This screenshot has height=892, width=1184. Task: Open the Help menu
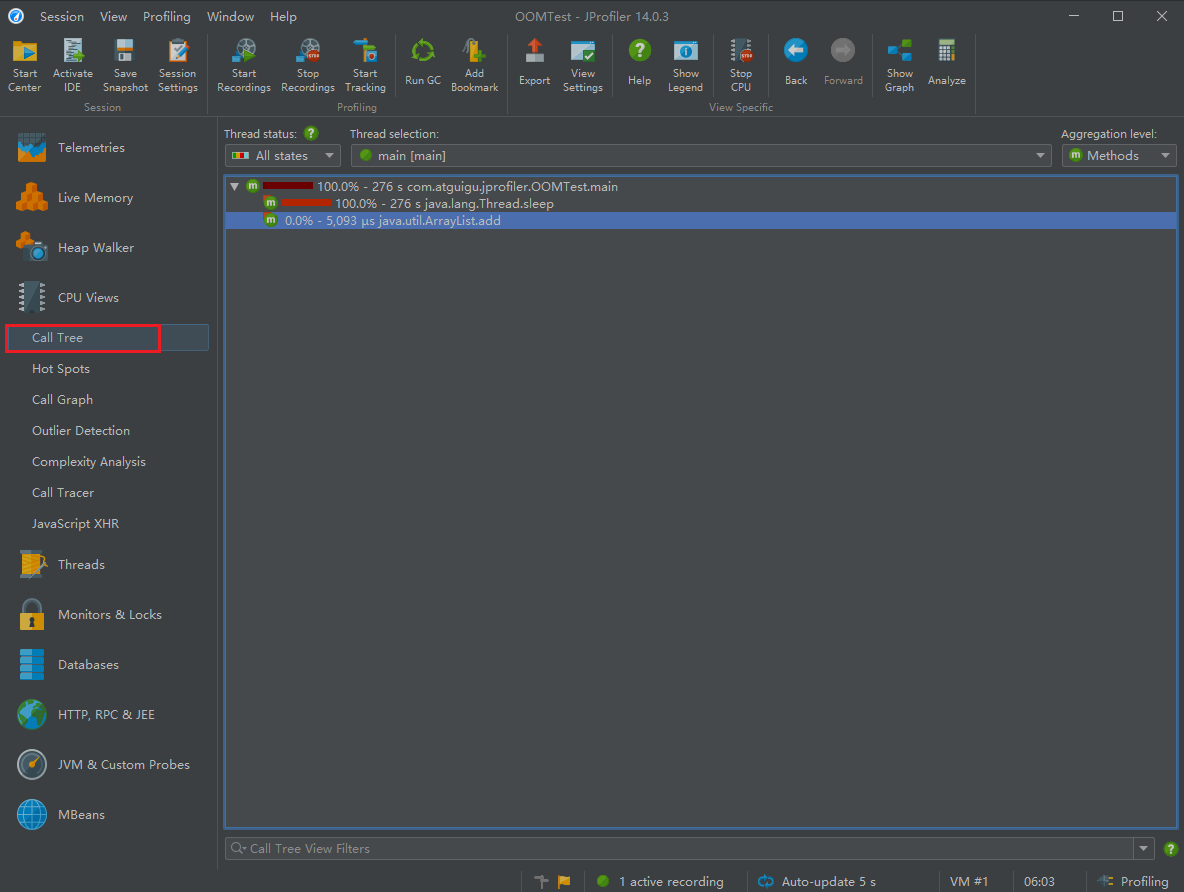coord(283,17)
